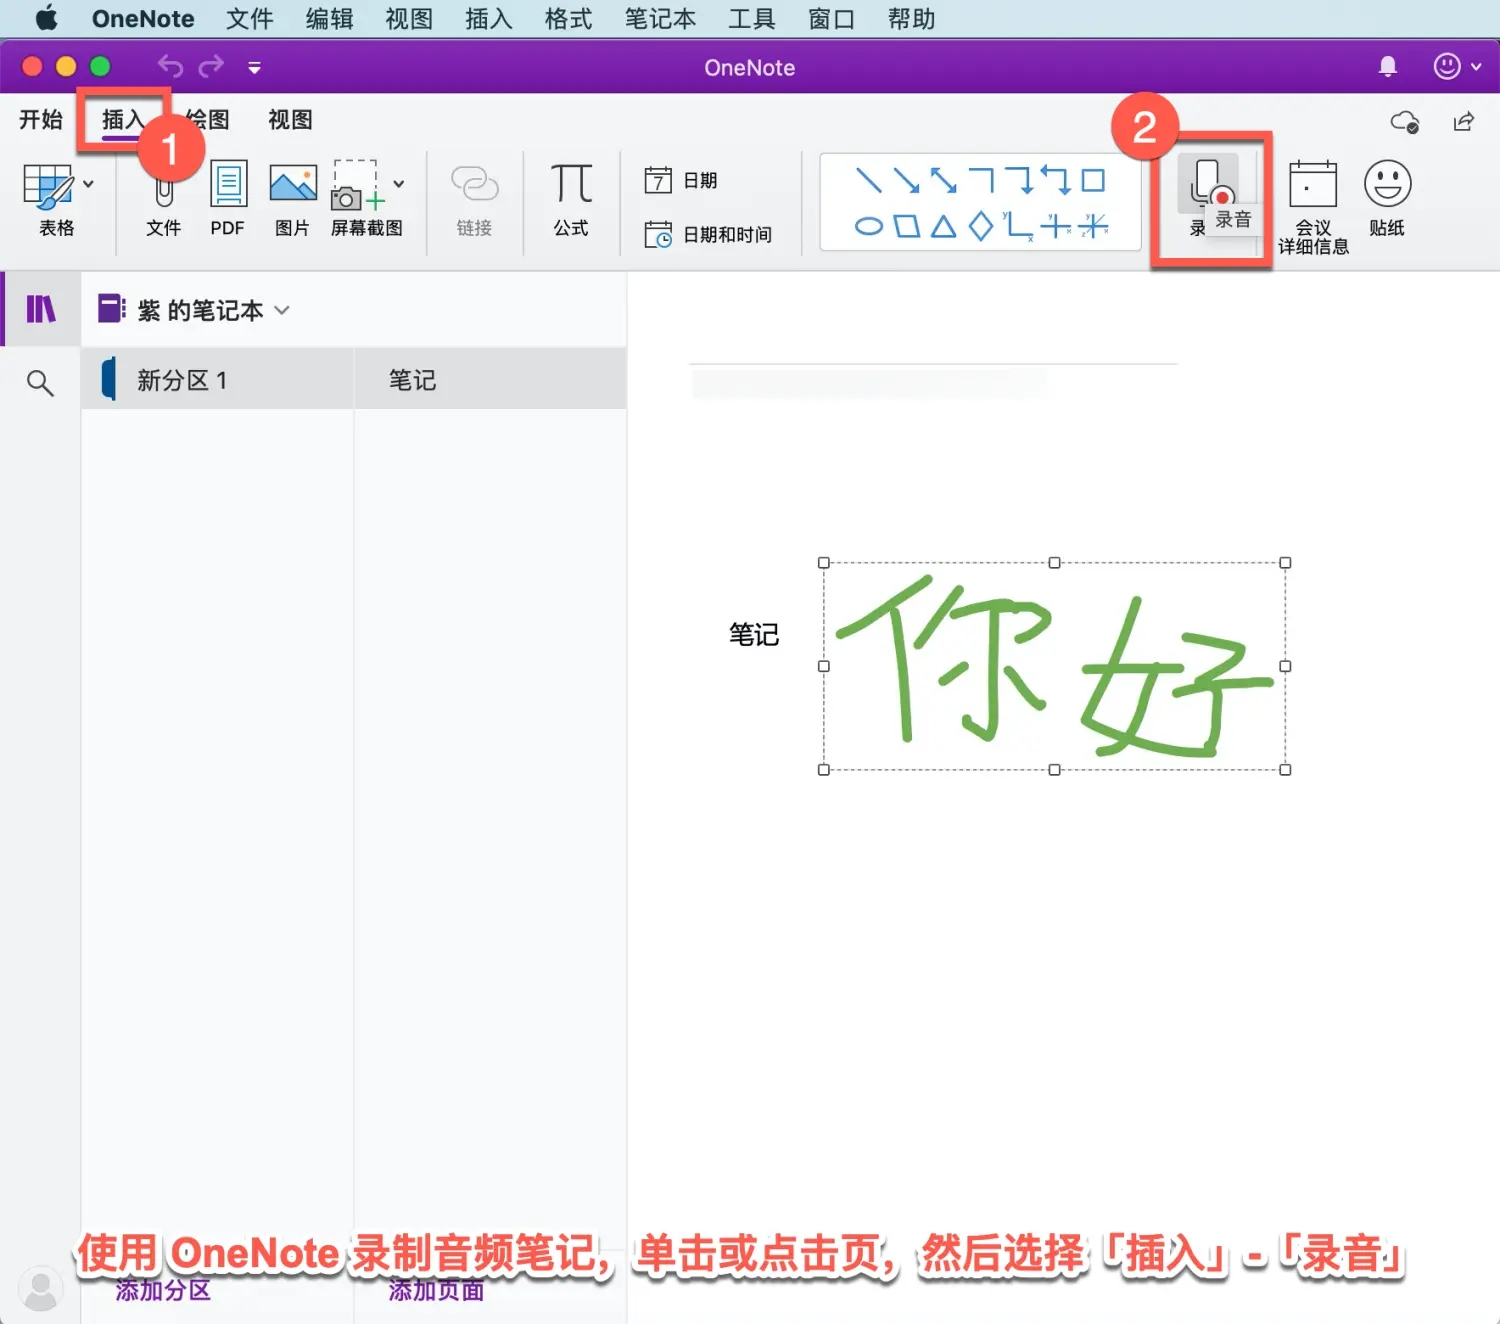Insert meeting details (会议详细信息)

coord(1312,196)
